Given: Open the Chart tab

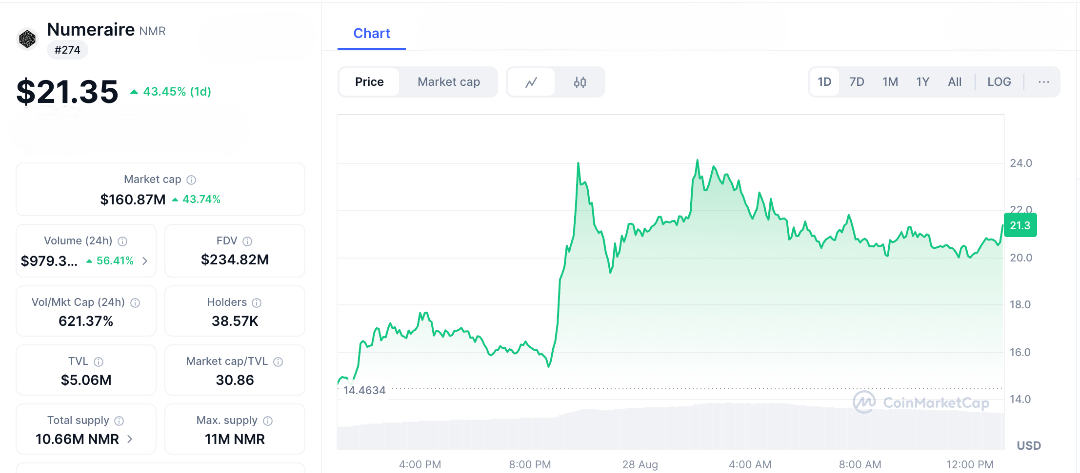Looking at the screenshot, I should [x=371, y=33].
